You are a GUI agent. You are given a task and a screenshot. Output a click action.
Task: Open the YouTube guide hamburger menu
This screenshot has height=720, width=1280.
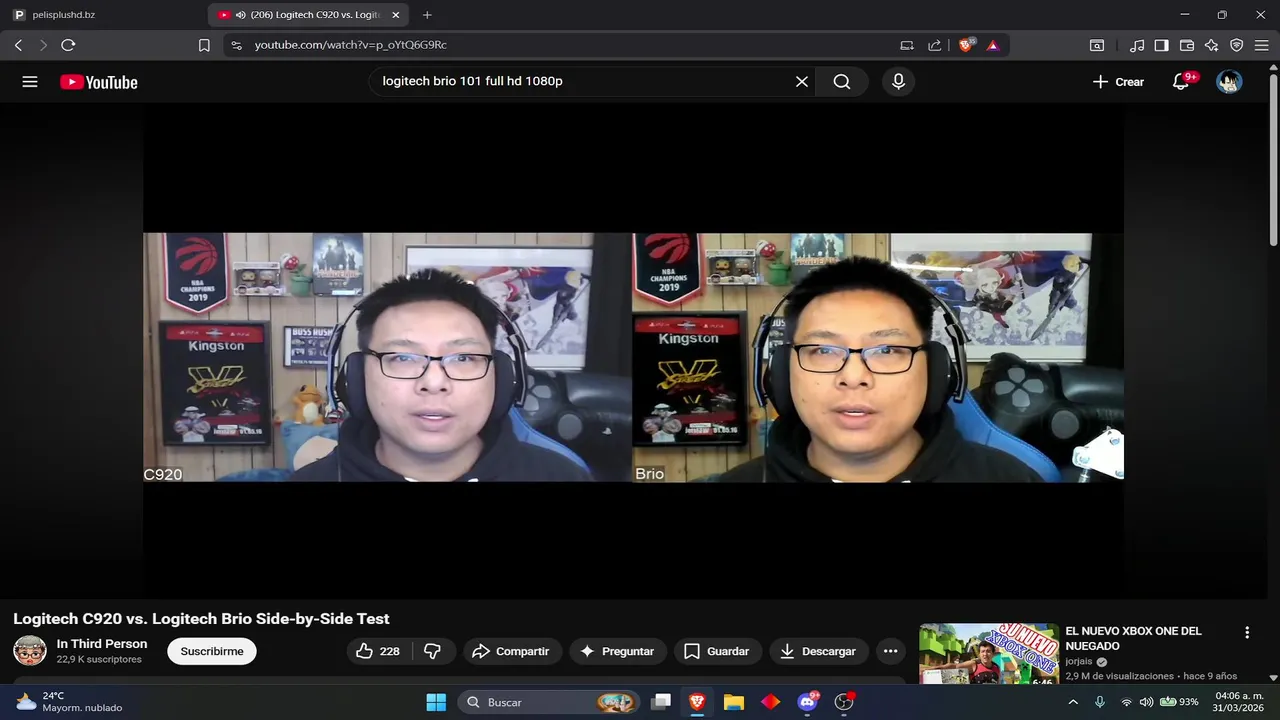30,82
